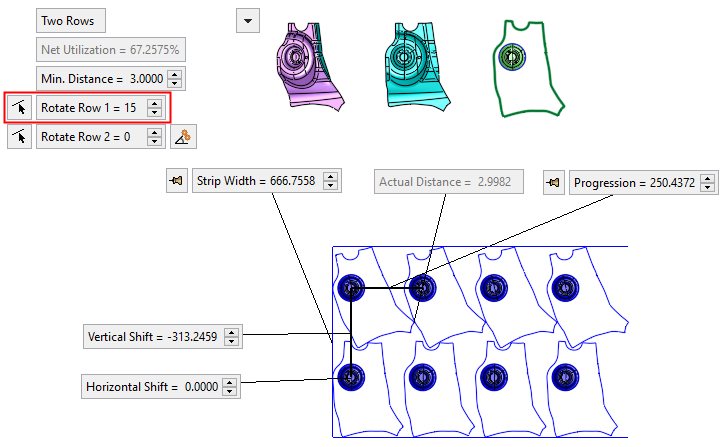This screenshot has height=447, width=725.
Task: Increase Strip Width with up arrow
Action: coord(330,176)
